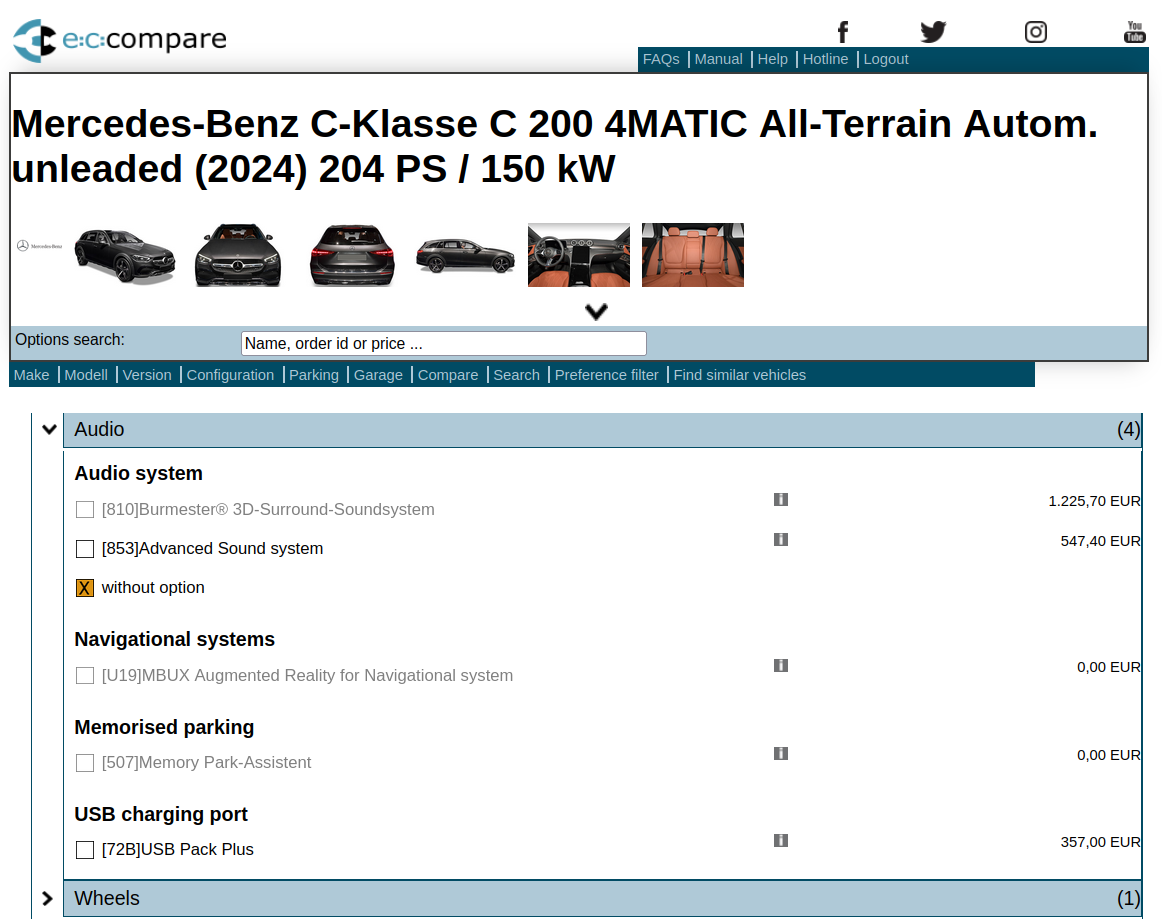The image size is (1162, 919).
Task: Open the rear view car thumbnail
Action: tap(352, 255)
